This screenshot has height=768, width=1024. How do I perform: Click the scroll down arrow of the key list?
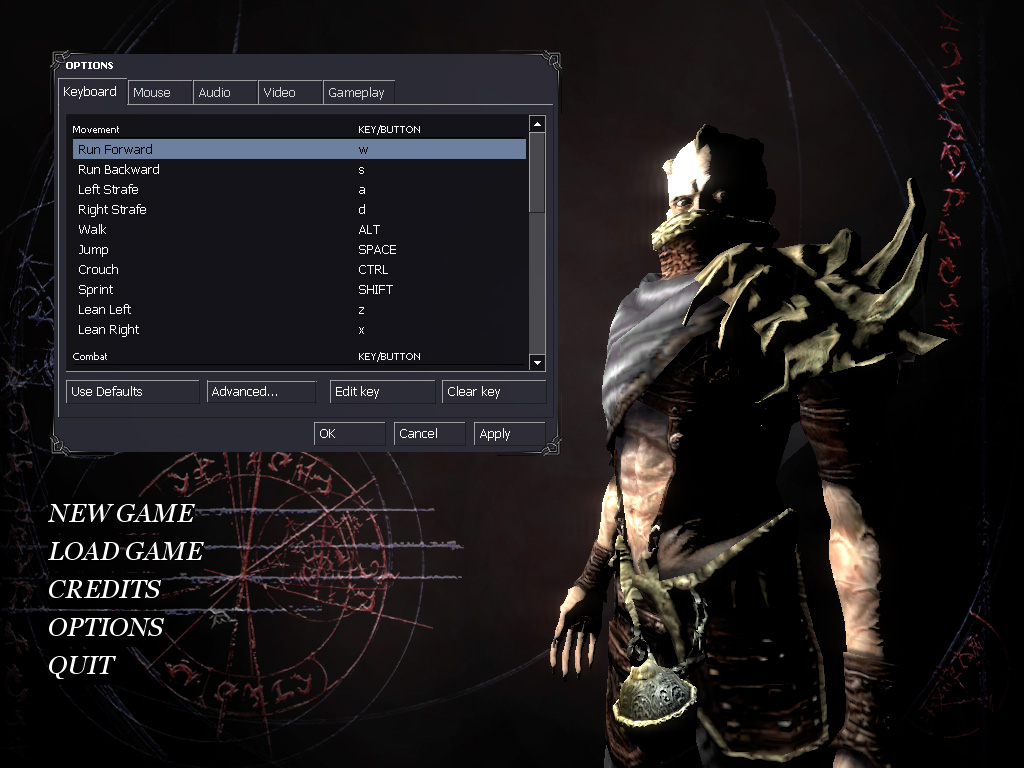pos(537,362)
